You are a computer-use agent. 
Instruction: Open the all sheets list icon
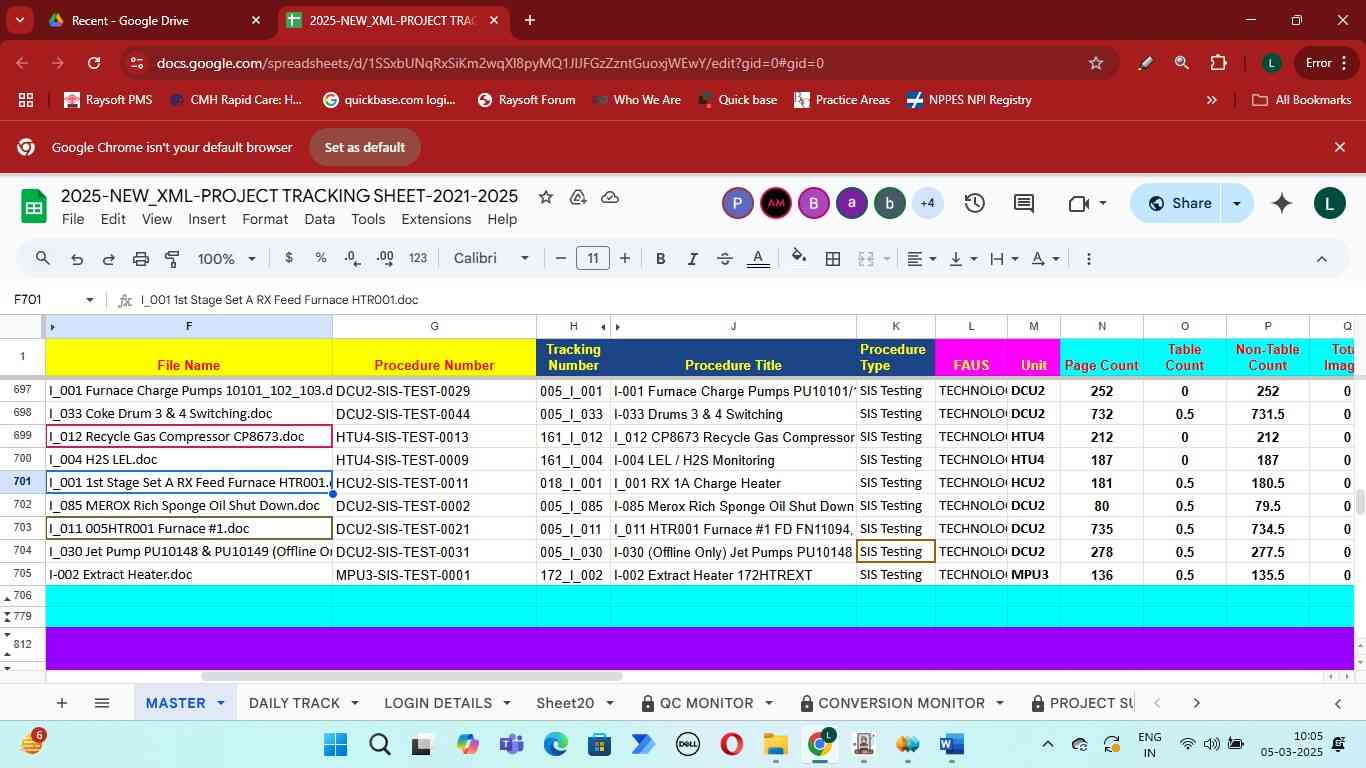[101, 703]
